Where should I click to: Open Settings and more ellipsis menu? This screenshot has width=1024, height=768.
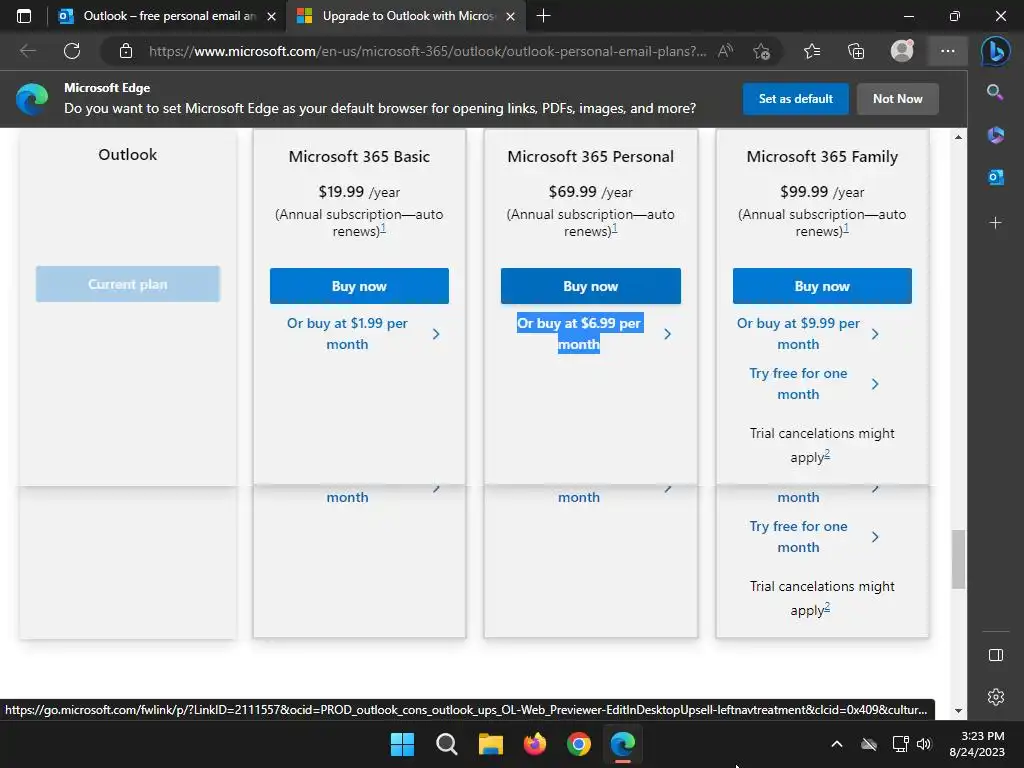(x=948, y=51)
